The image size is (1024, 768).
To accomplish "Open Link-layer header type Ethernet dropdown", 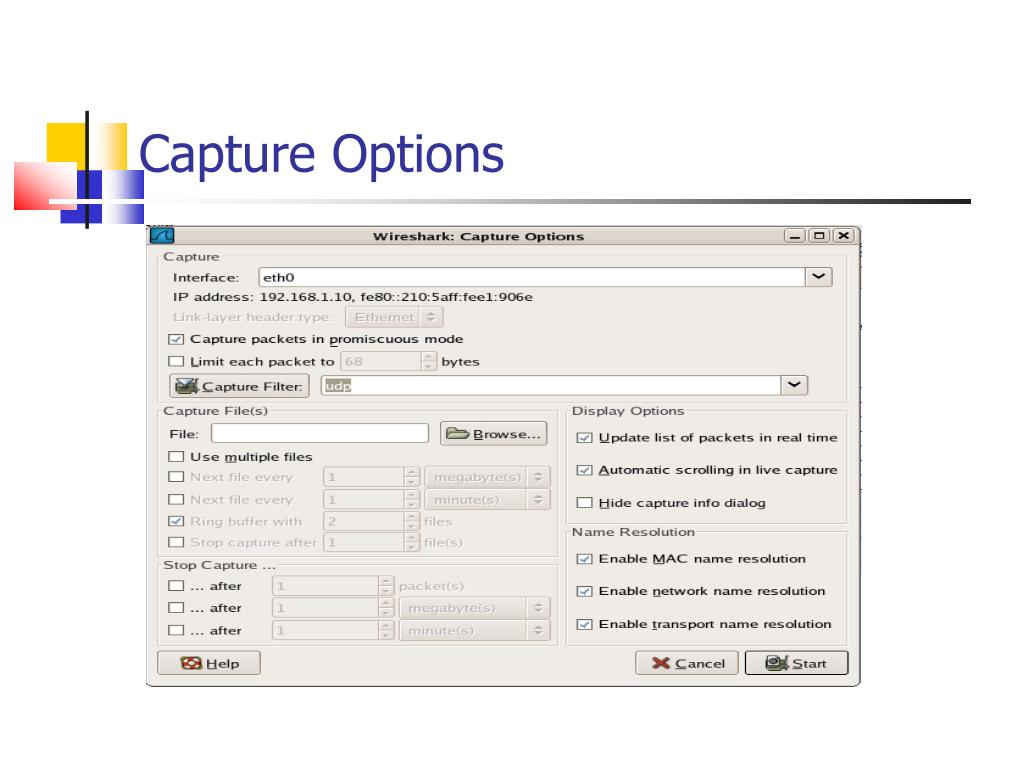I will 394,317.
